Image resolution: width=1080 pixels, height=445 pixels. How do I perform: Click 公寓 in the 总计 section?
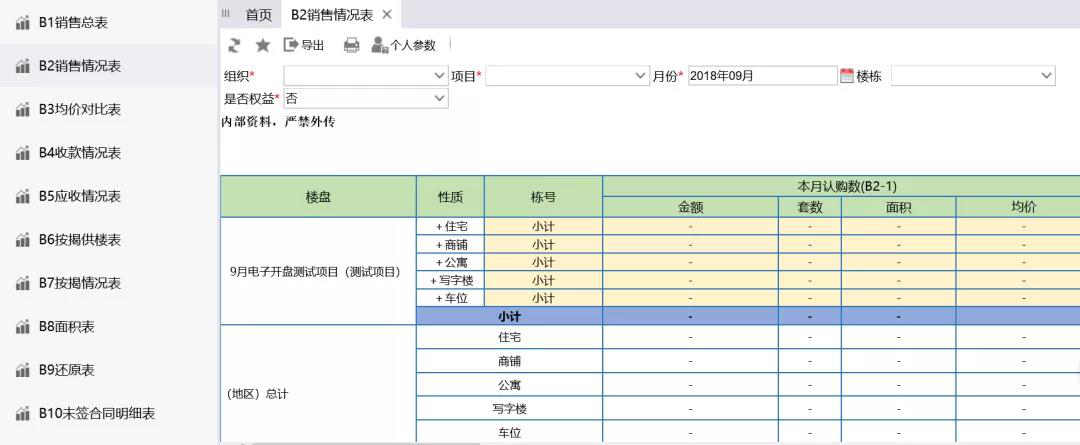pos(509,385)
